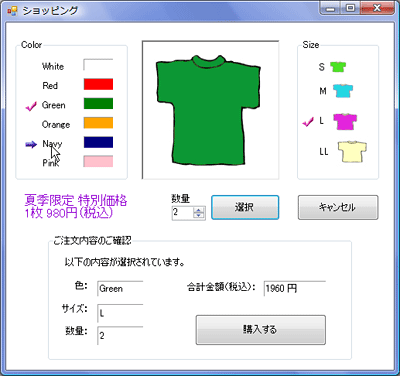Increase quantity with the spinner up arrow

(x=199, y=210)
